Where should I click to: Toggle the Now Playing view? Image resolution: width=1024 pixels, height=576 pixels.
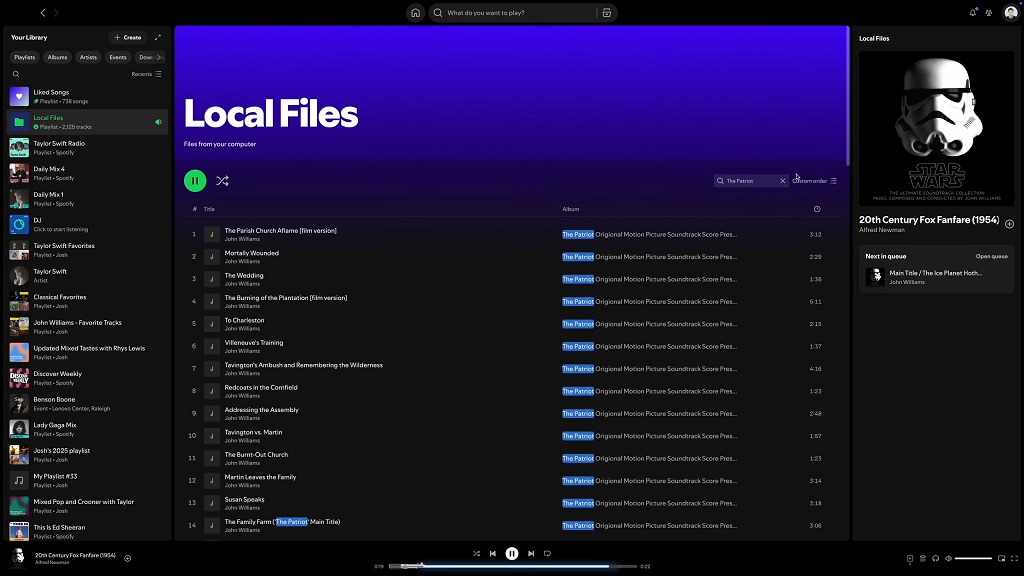910,558
